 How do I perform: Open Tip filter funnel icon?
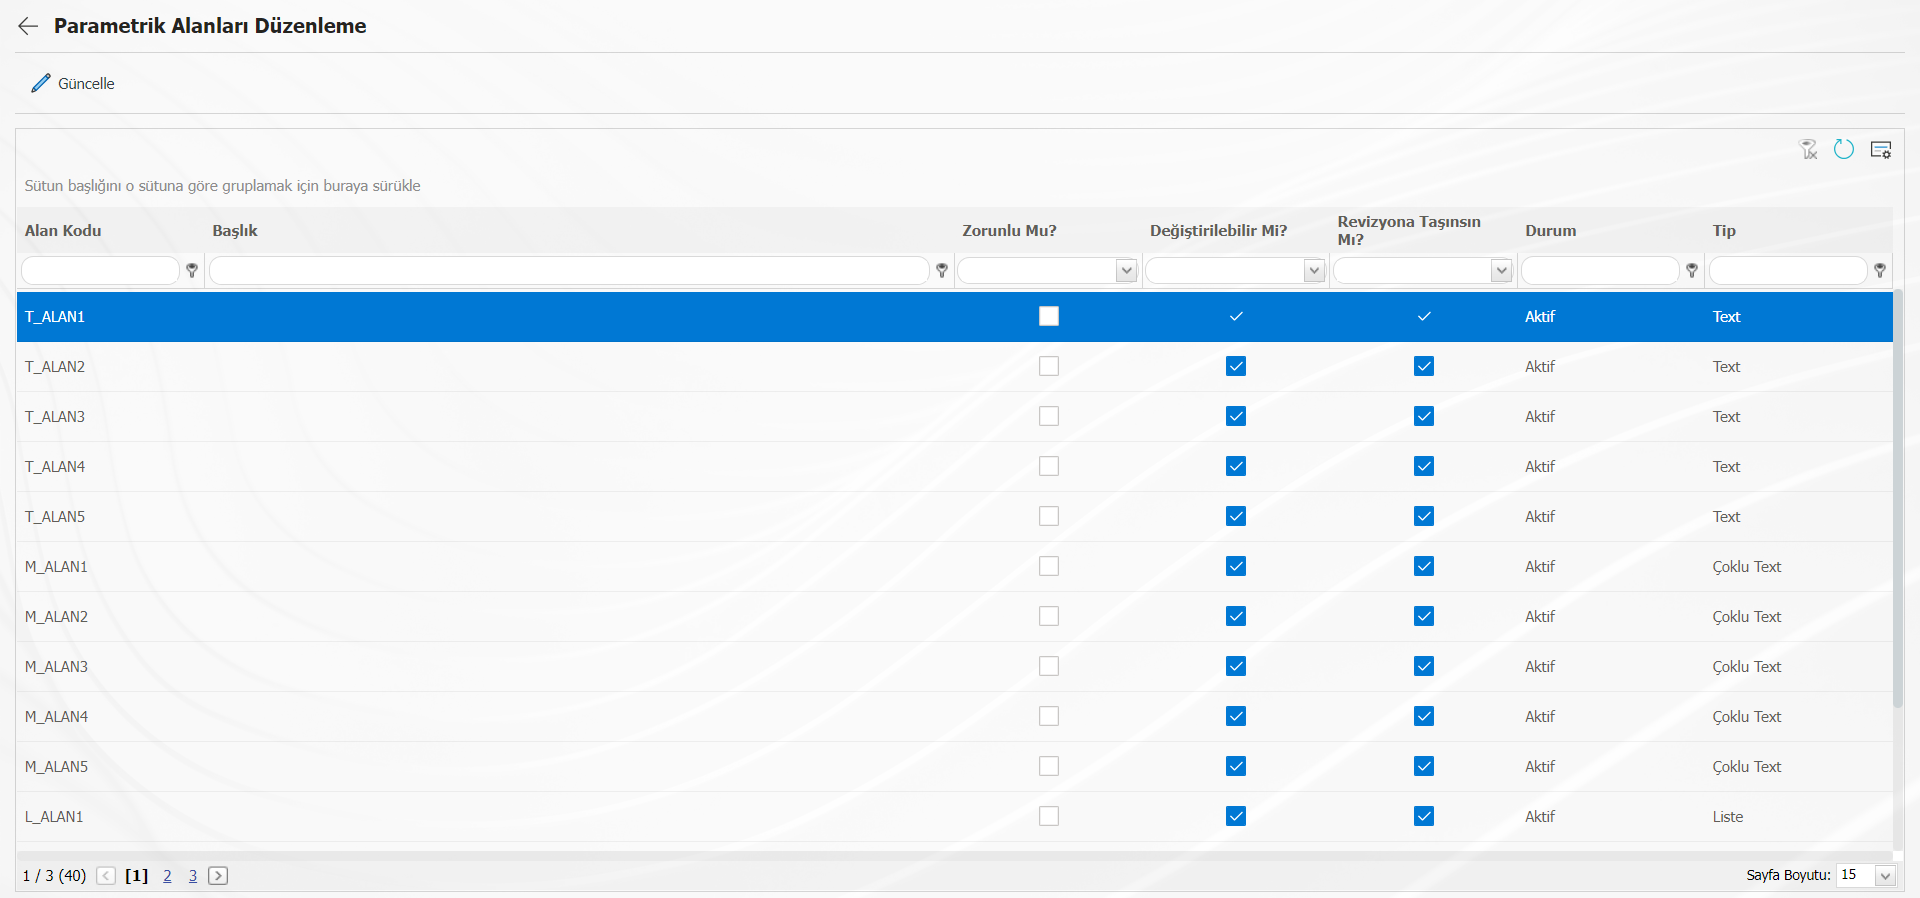(1880, 271)
